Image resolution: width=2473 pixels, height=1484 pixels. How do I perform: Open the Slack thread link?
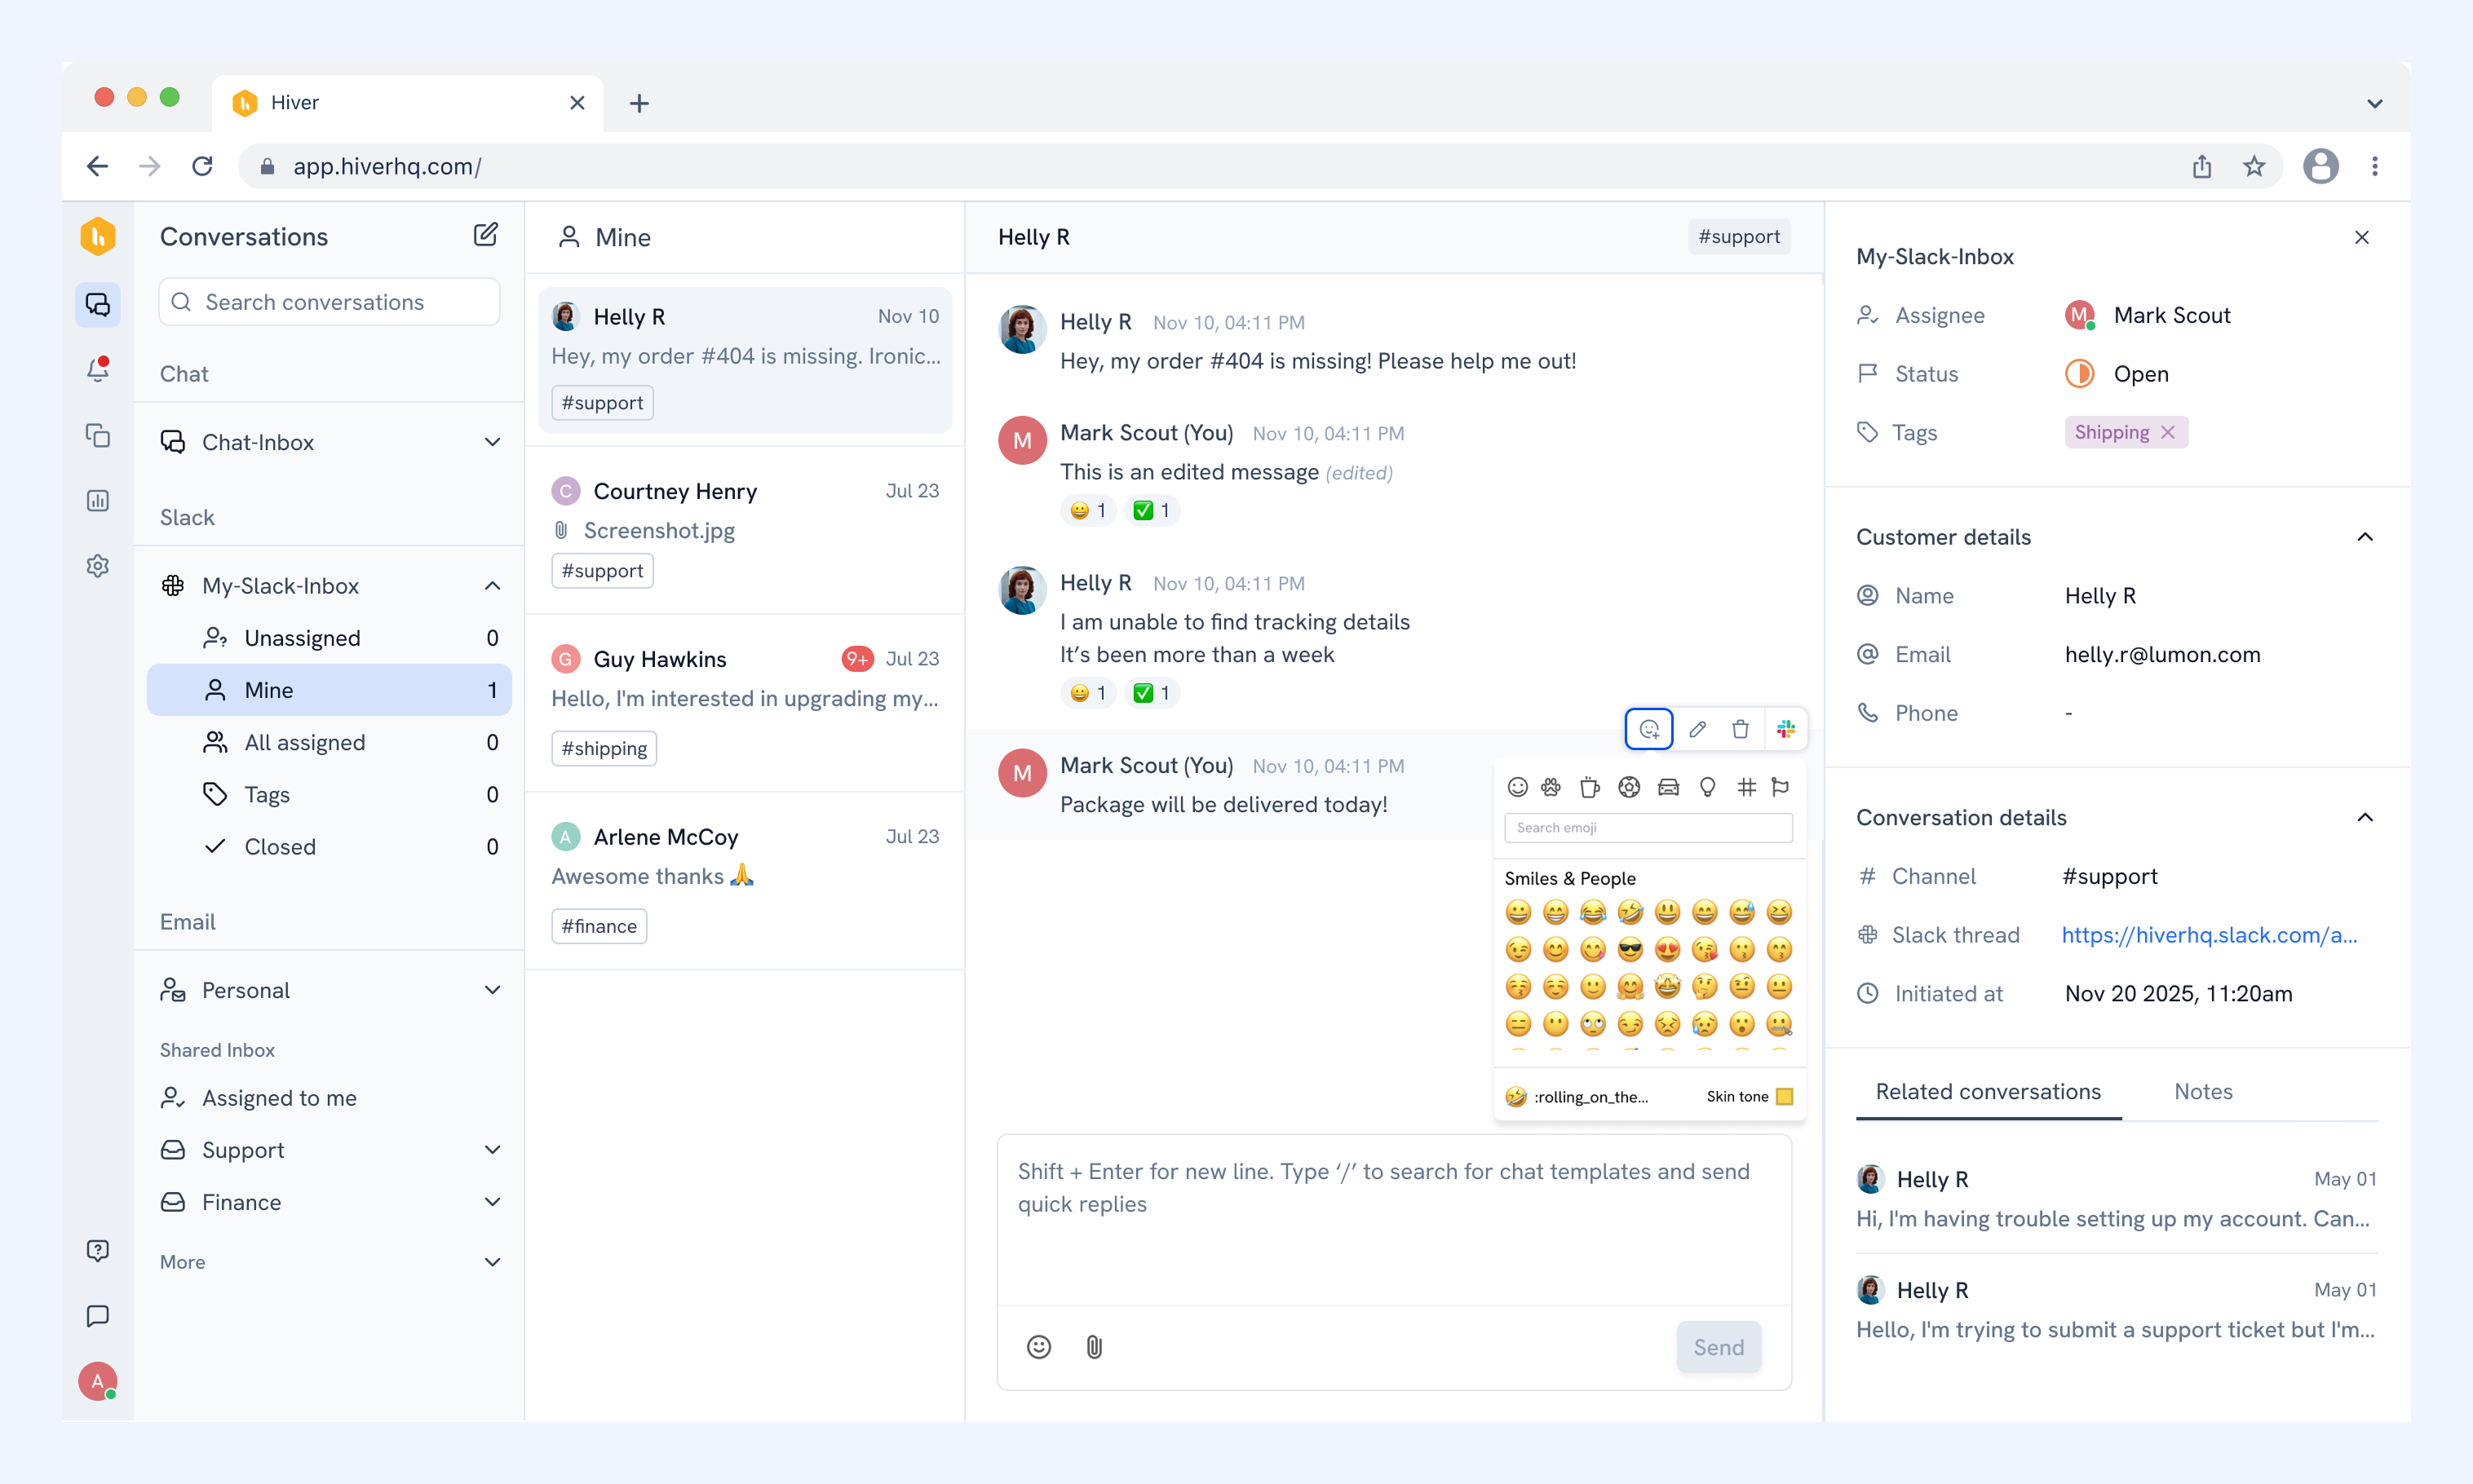[2209, 935]
